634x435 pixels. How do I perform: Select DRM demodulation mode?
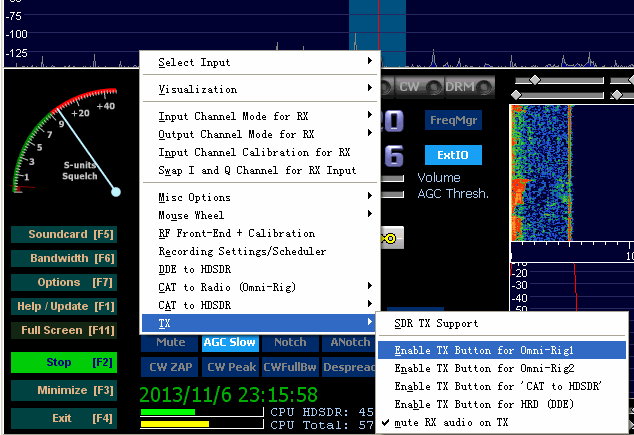tap(469, 87)
